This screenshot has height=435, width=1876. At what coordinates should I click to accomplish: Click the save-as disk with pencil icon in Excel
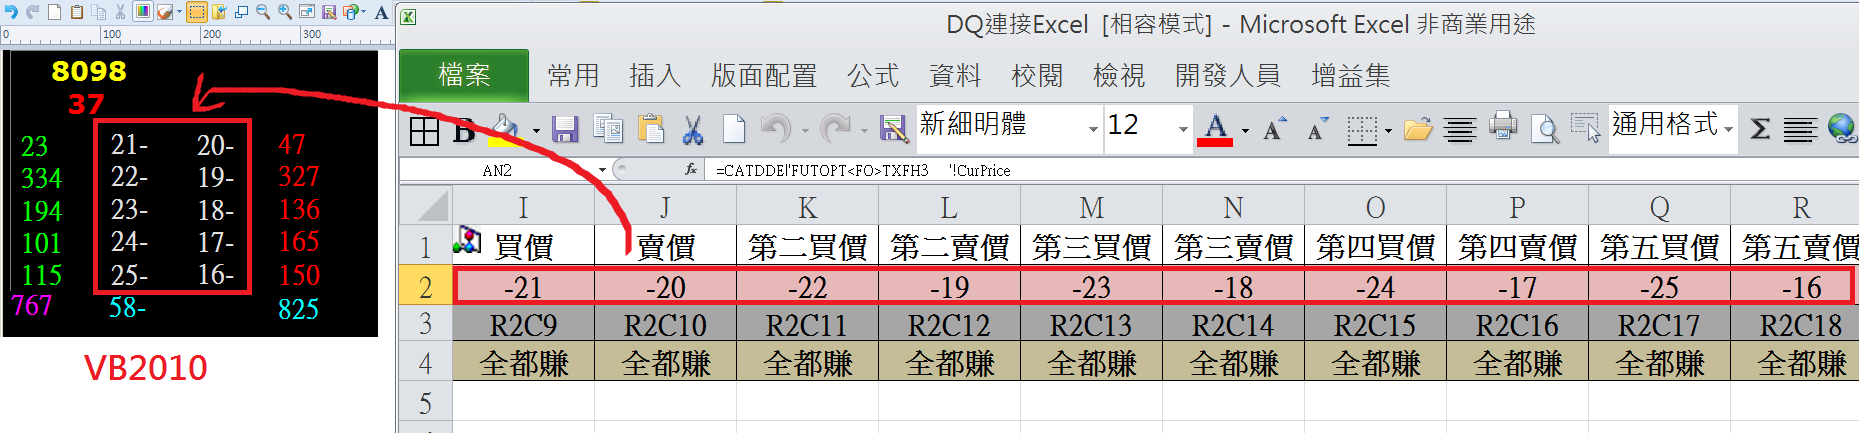coord(893,129)
